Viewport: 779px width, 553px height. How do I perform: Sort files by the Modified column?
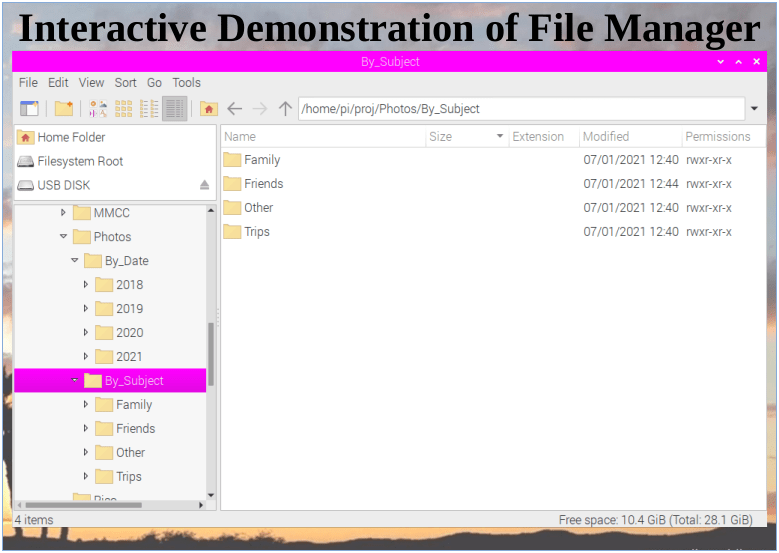(606, 137)
